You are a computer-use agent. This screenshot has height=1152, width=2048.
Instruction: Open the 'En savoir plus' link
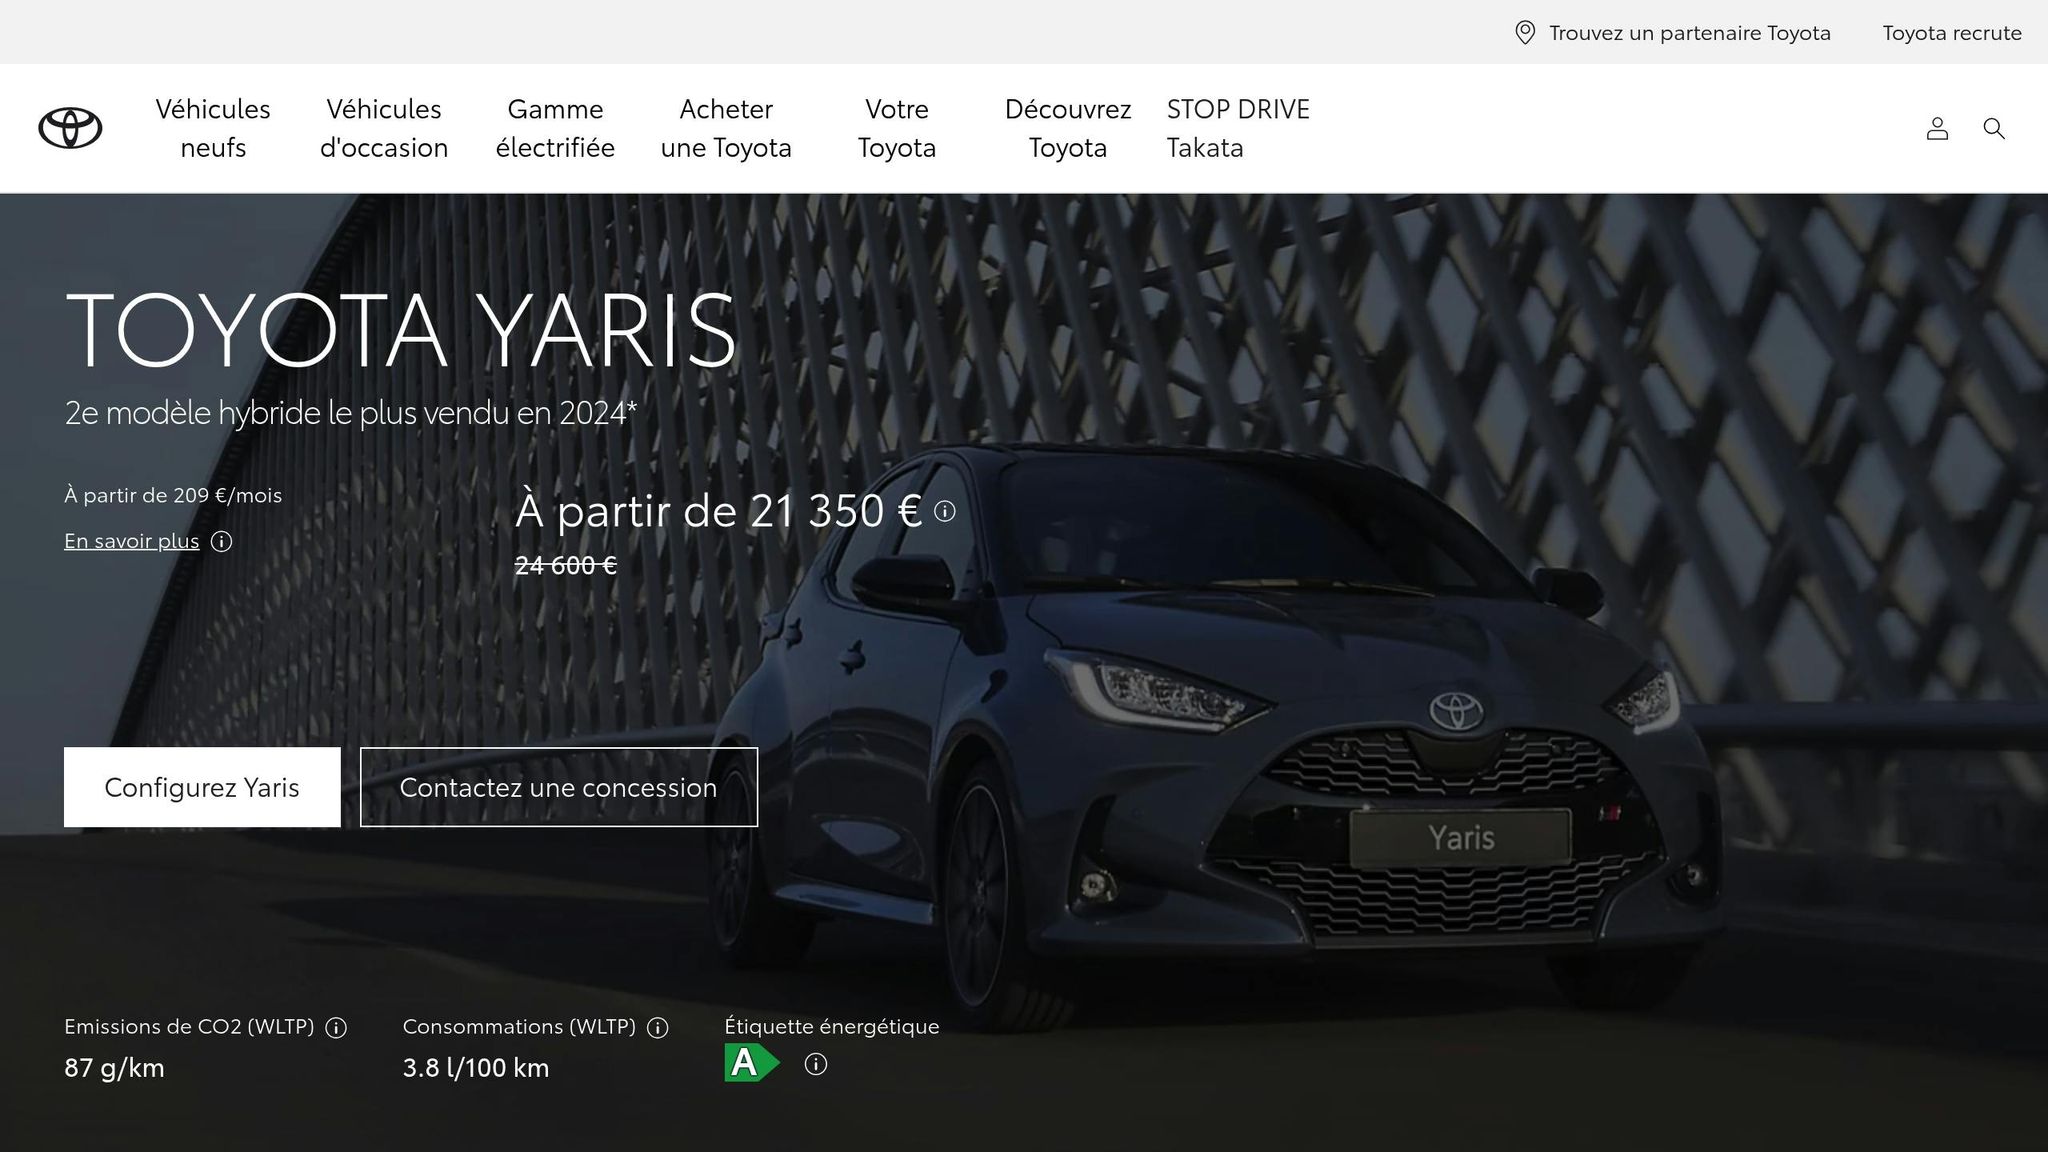[131, 541]
